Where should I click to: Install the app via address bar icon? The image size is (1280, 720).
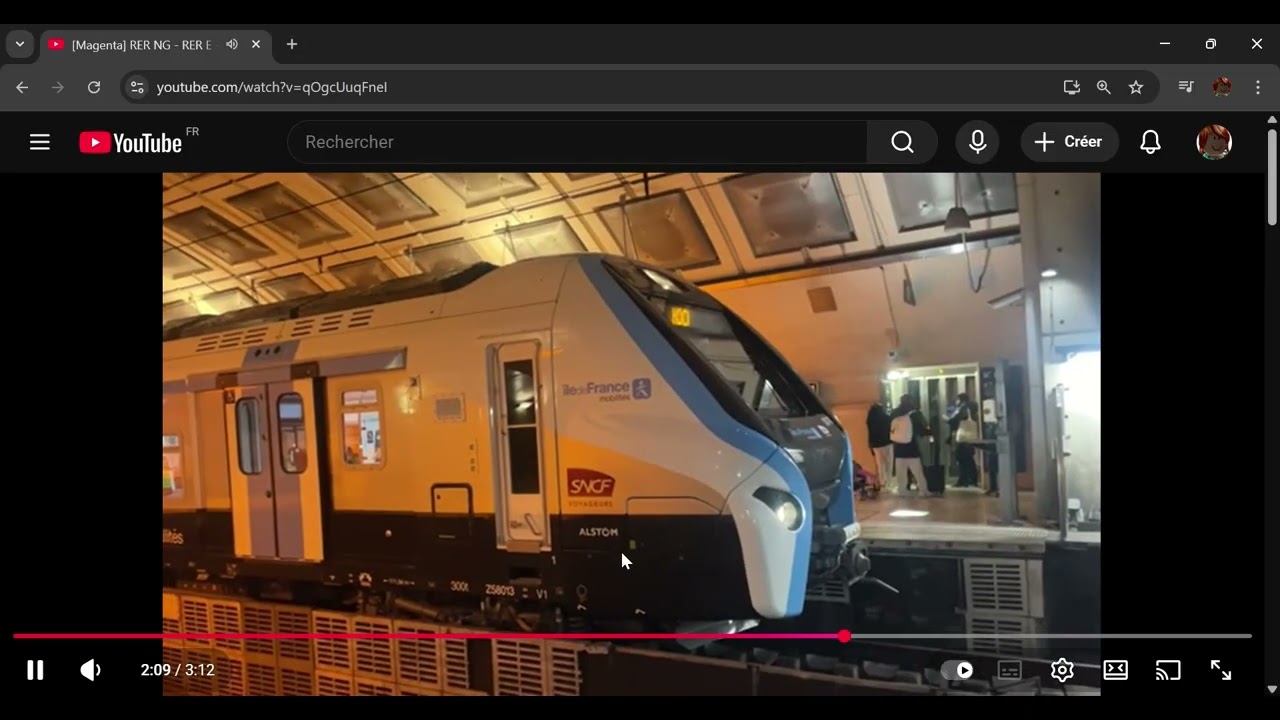(x=1072, y=87)
